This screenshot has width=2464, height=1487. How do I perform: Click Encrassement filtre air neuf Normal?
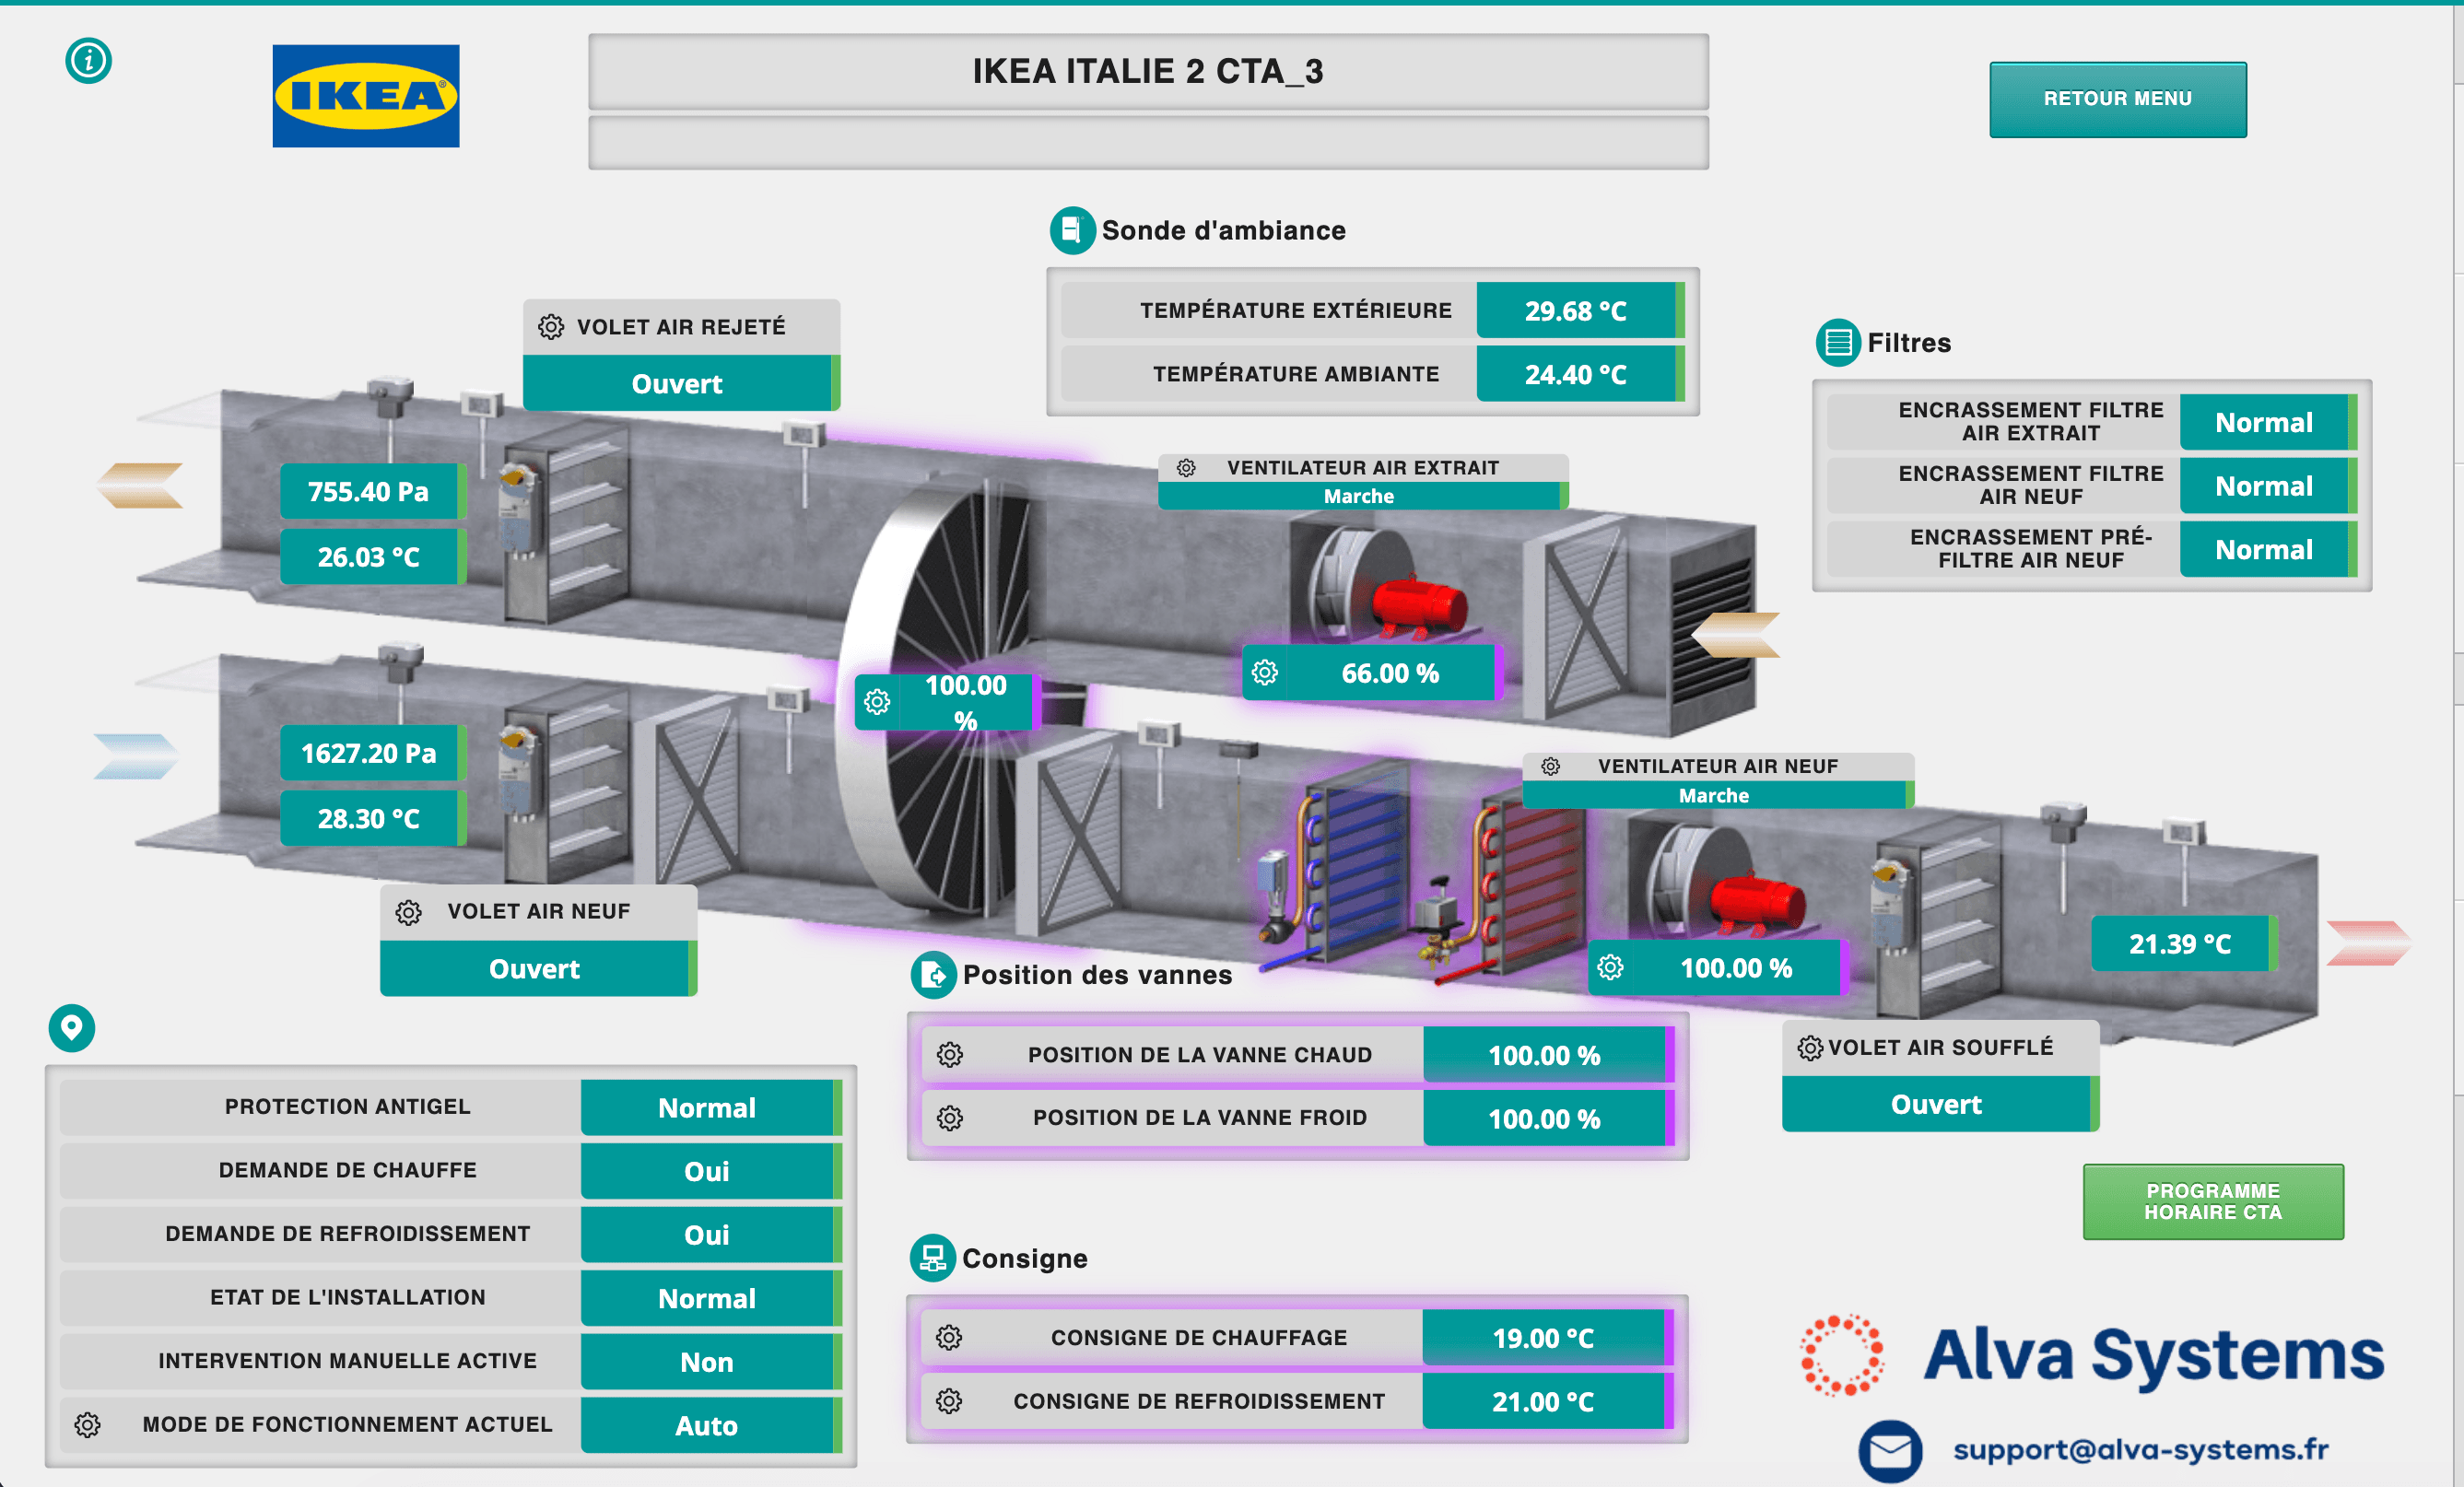pyautogui.click(x=2268, y=486)
